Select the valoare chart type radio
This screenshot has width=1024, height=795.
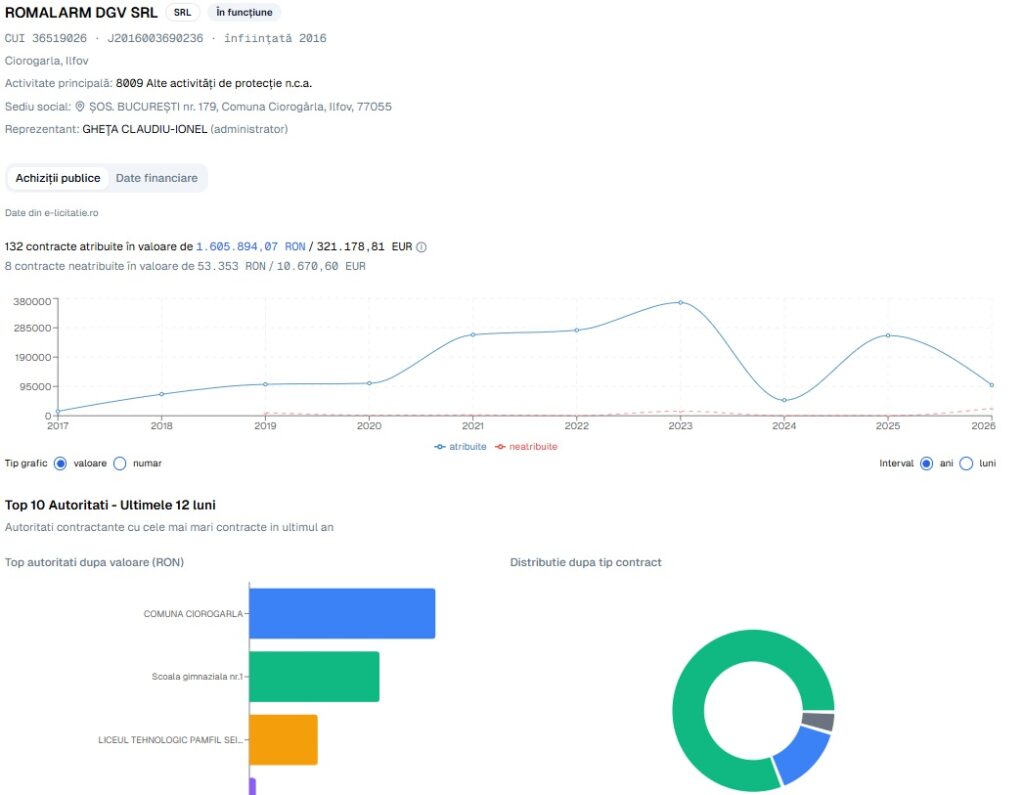coord(60,463)
